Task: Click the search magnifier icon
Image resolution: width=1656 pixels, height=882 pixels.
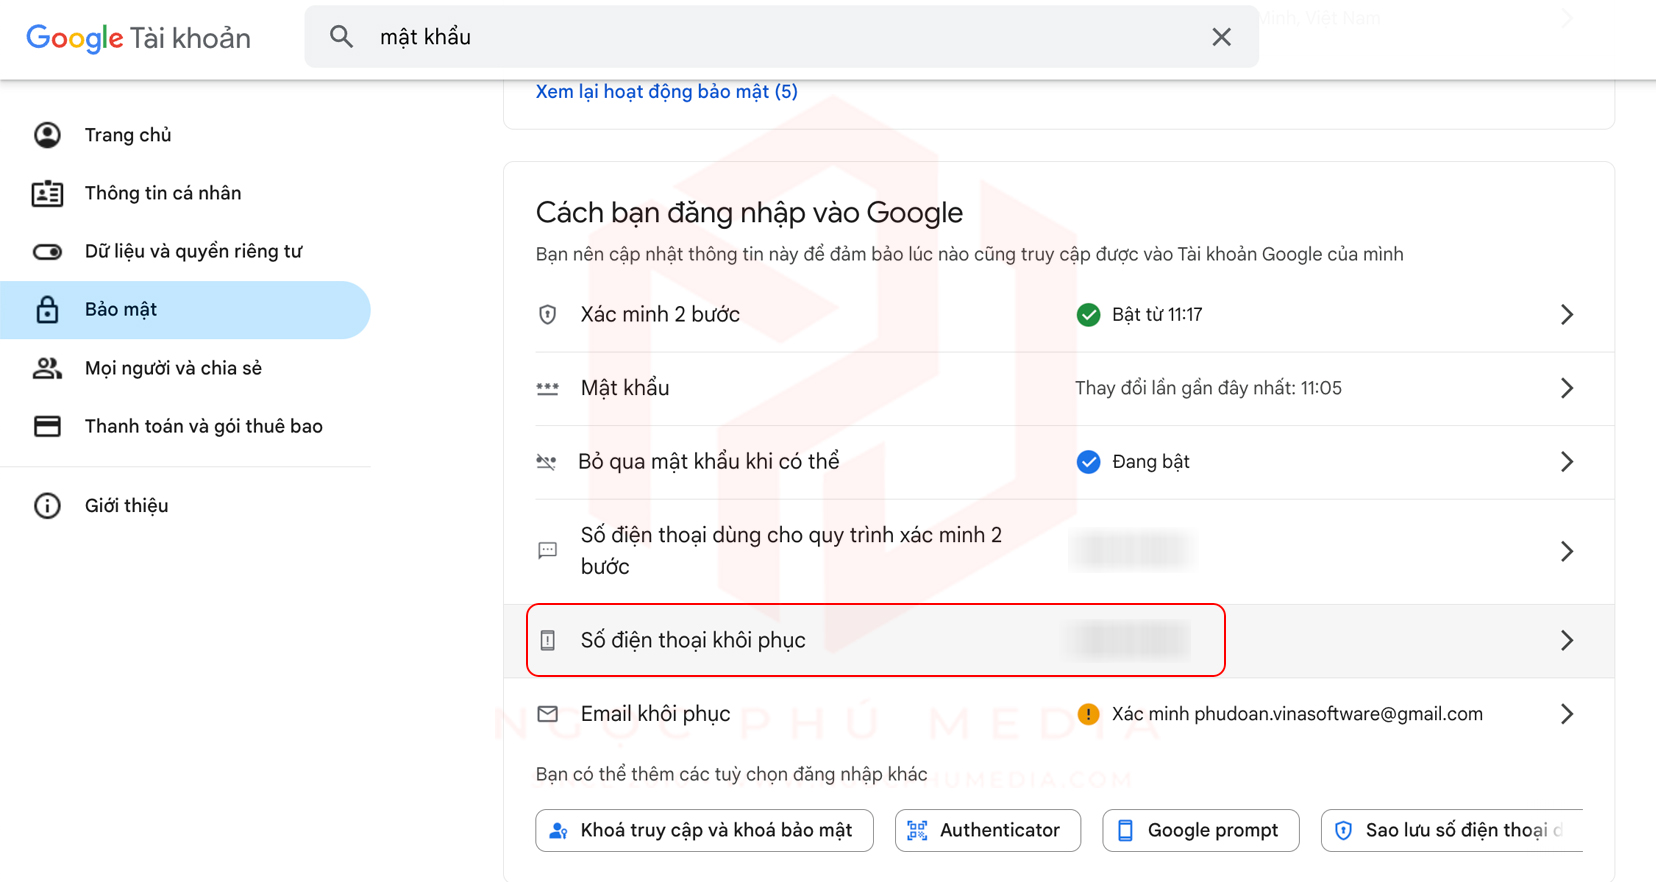Action: tap(341, 37)
